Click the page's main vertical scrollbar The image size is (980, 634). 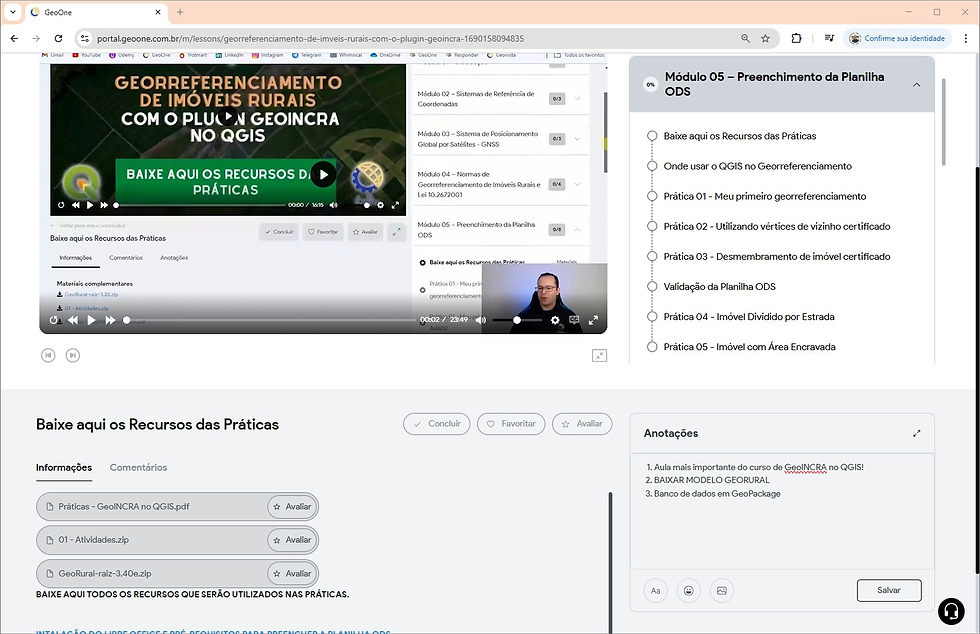point(978,370)
